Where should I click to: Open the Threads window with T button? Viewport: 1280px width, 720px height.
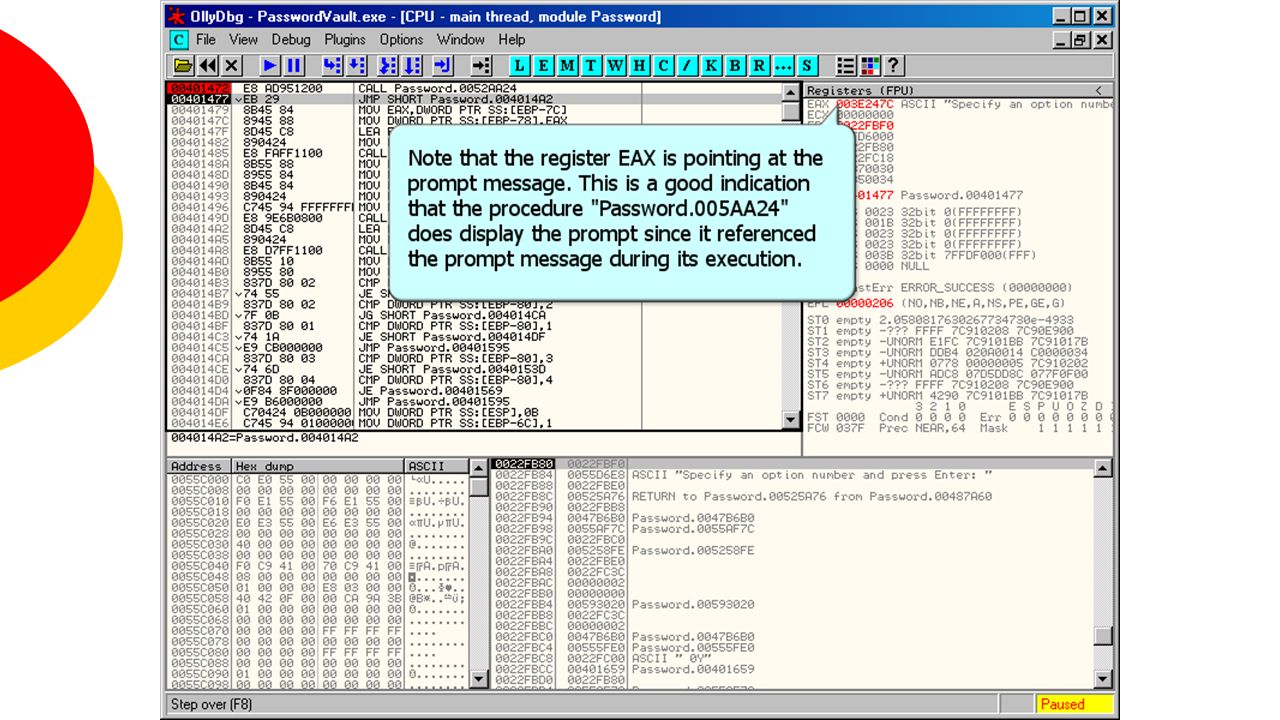591,66
